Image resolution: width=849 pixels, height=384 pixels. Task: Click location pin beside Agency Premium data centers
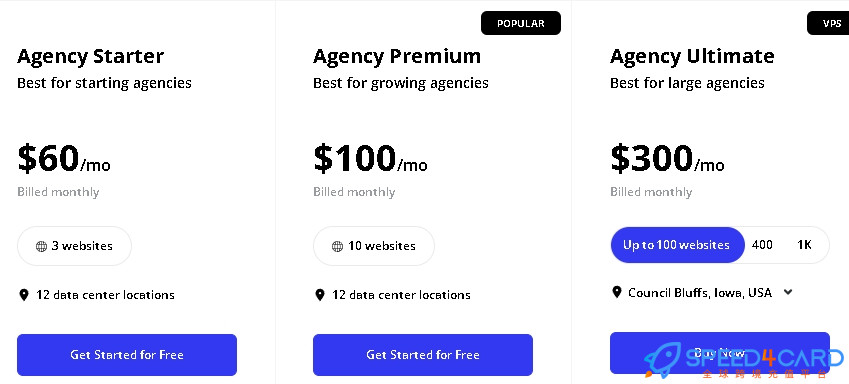tap(319, 295)
